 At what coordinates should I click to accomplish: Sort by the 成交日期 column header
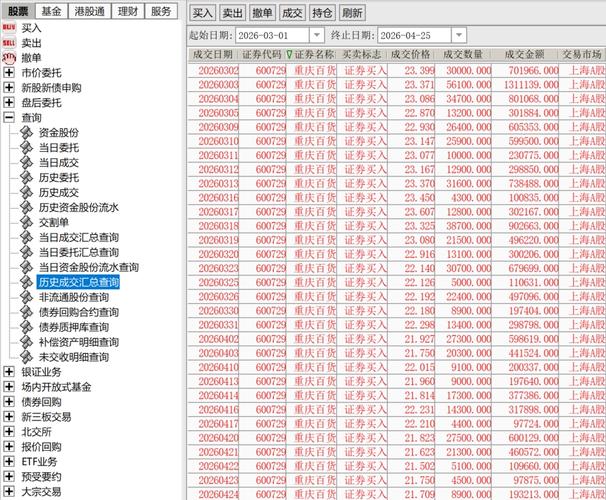(213, 54)
